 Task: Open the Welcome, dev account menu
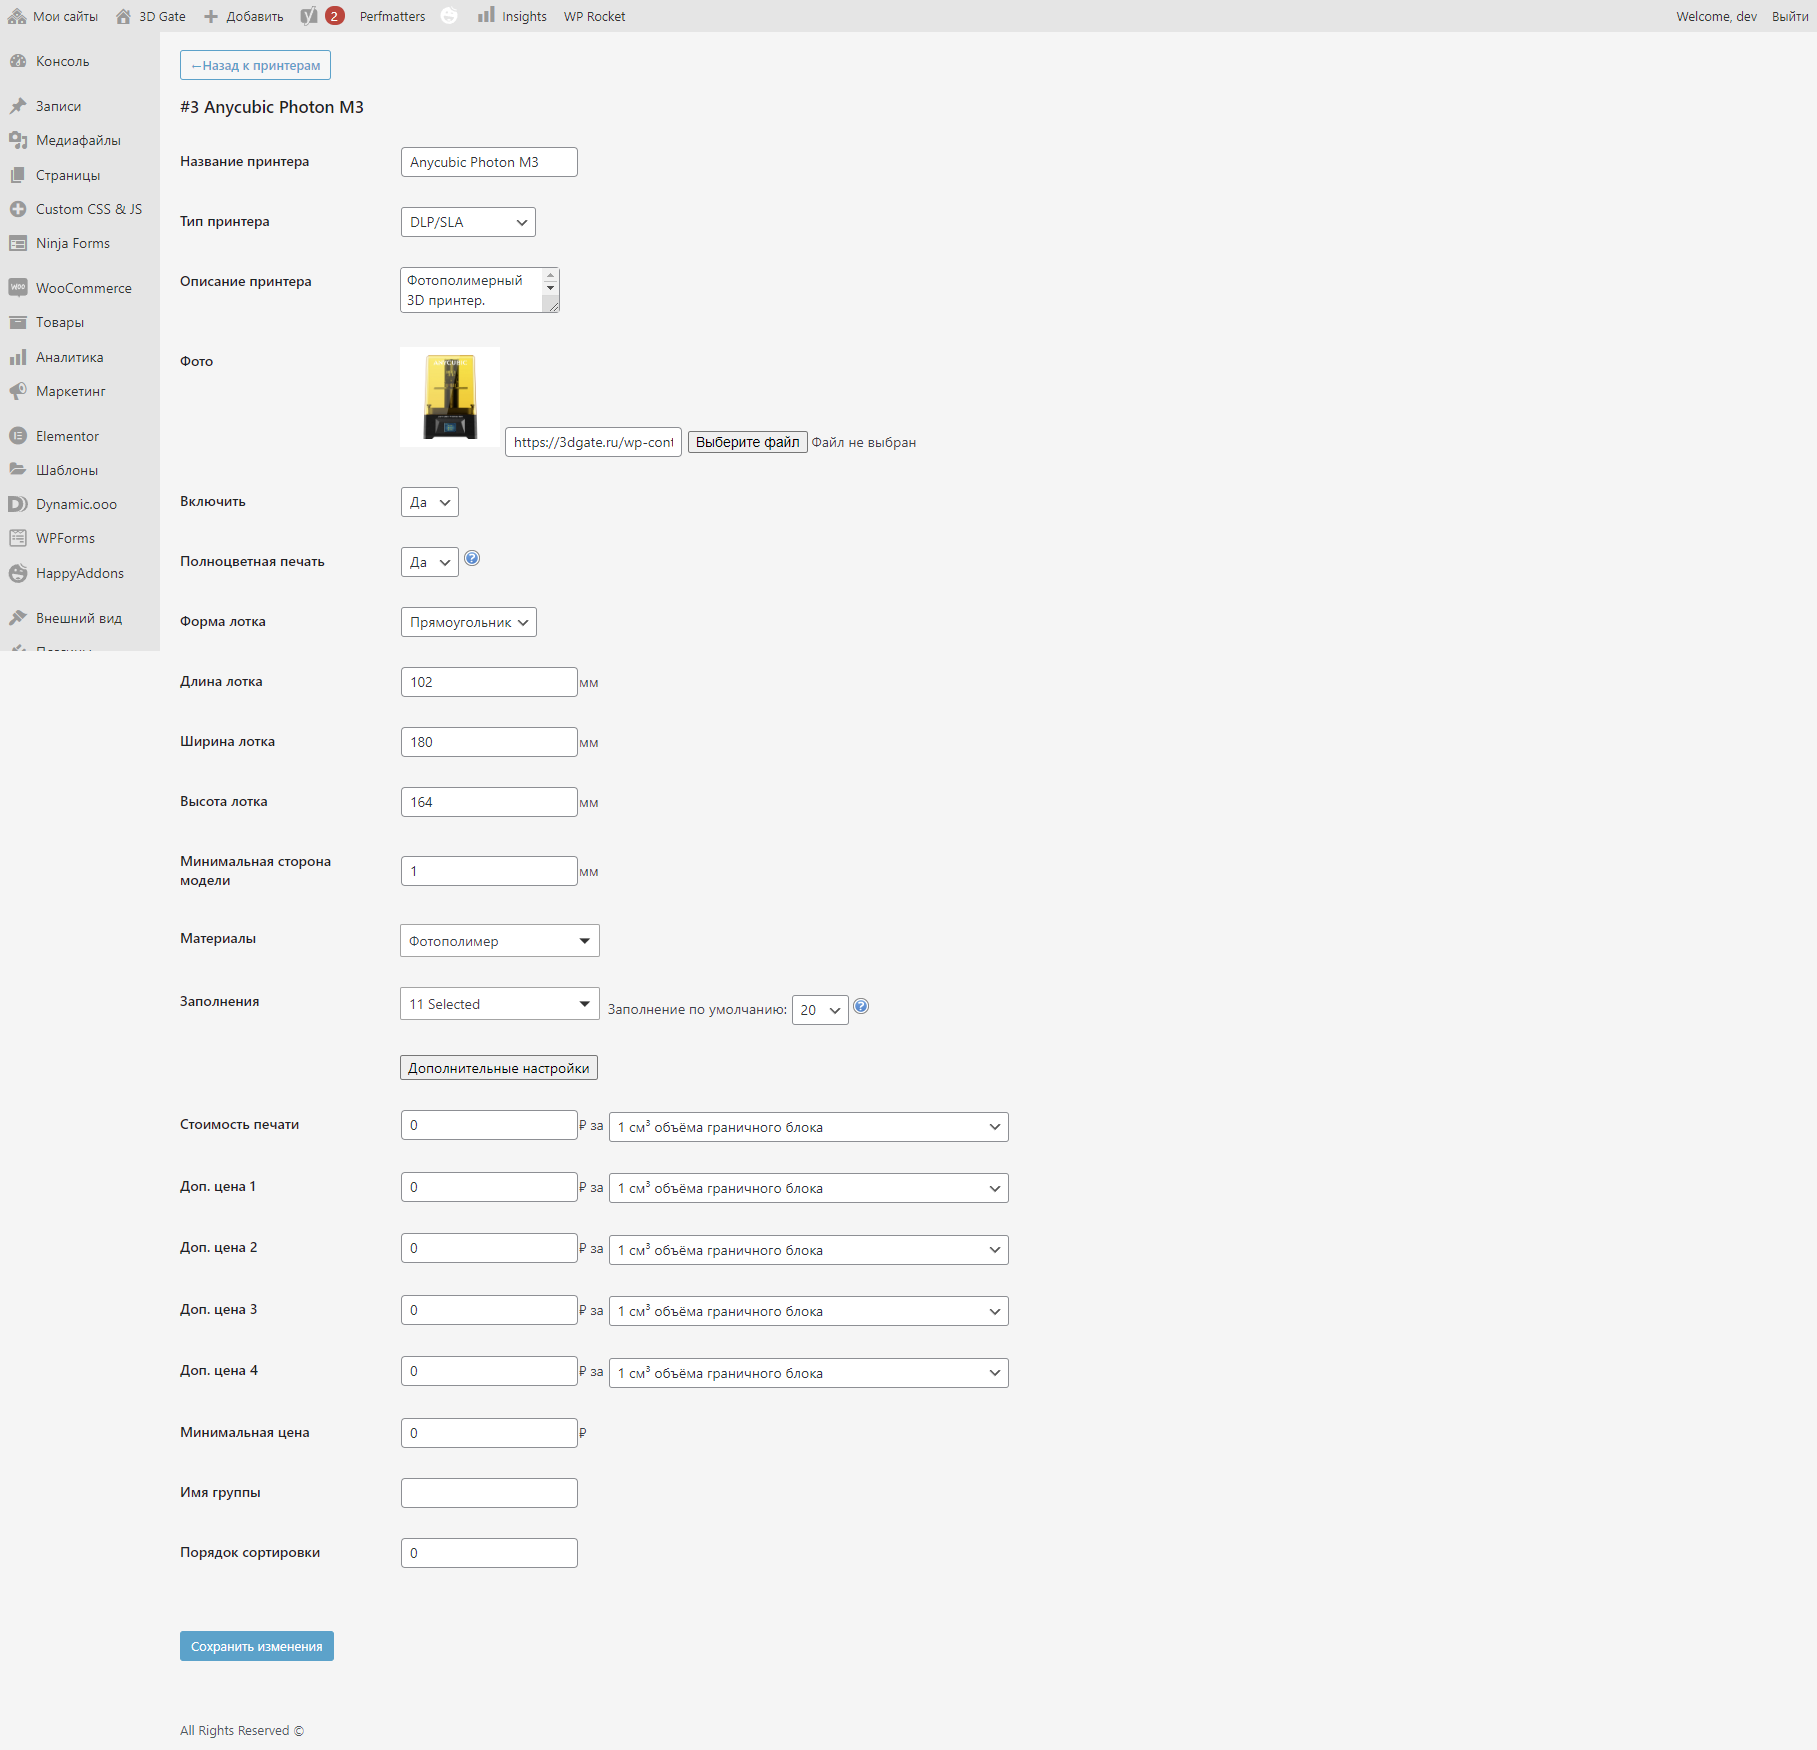[x=1716, y=16]
